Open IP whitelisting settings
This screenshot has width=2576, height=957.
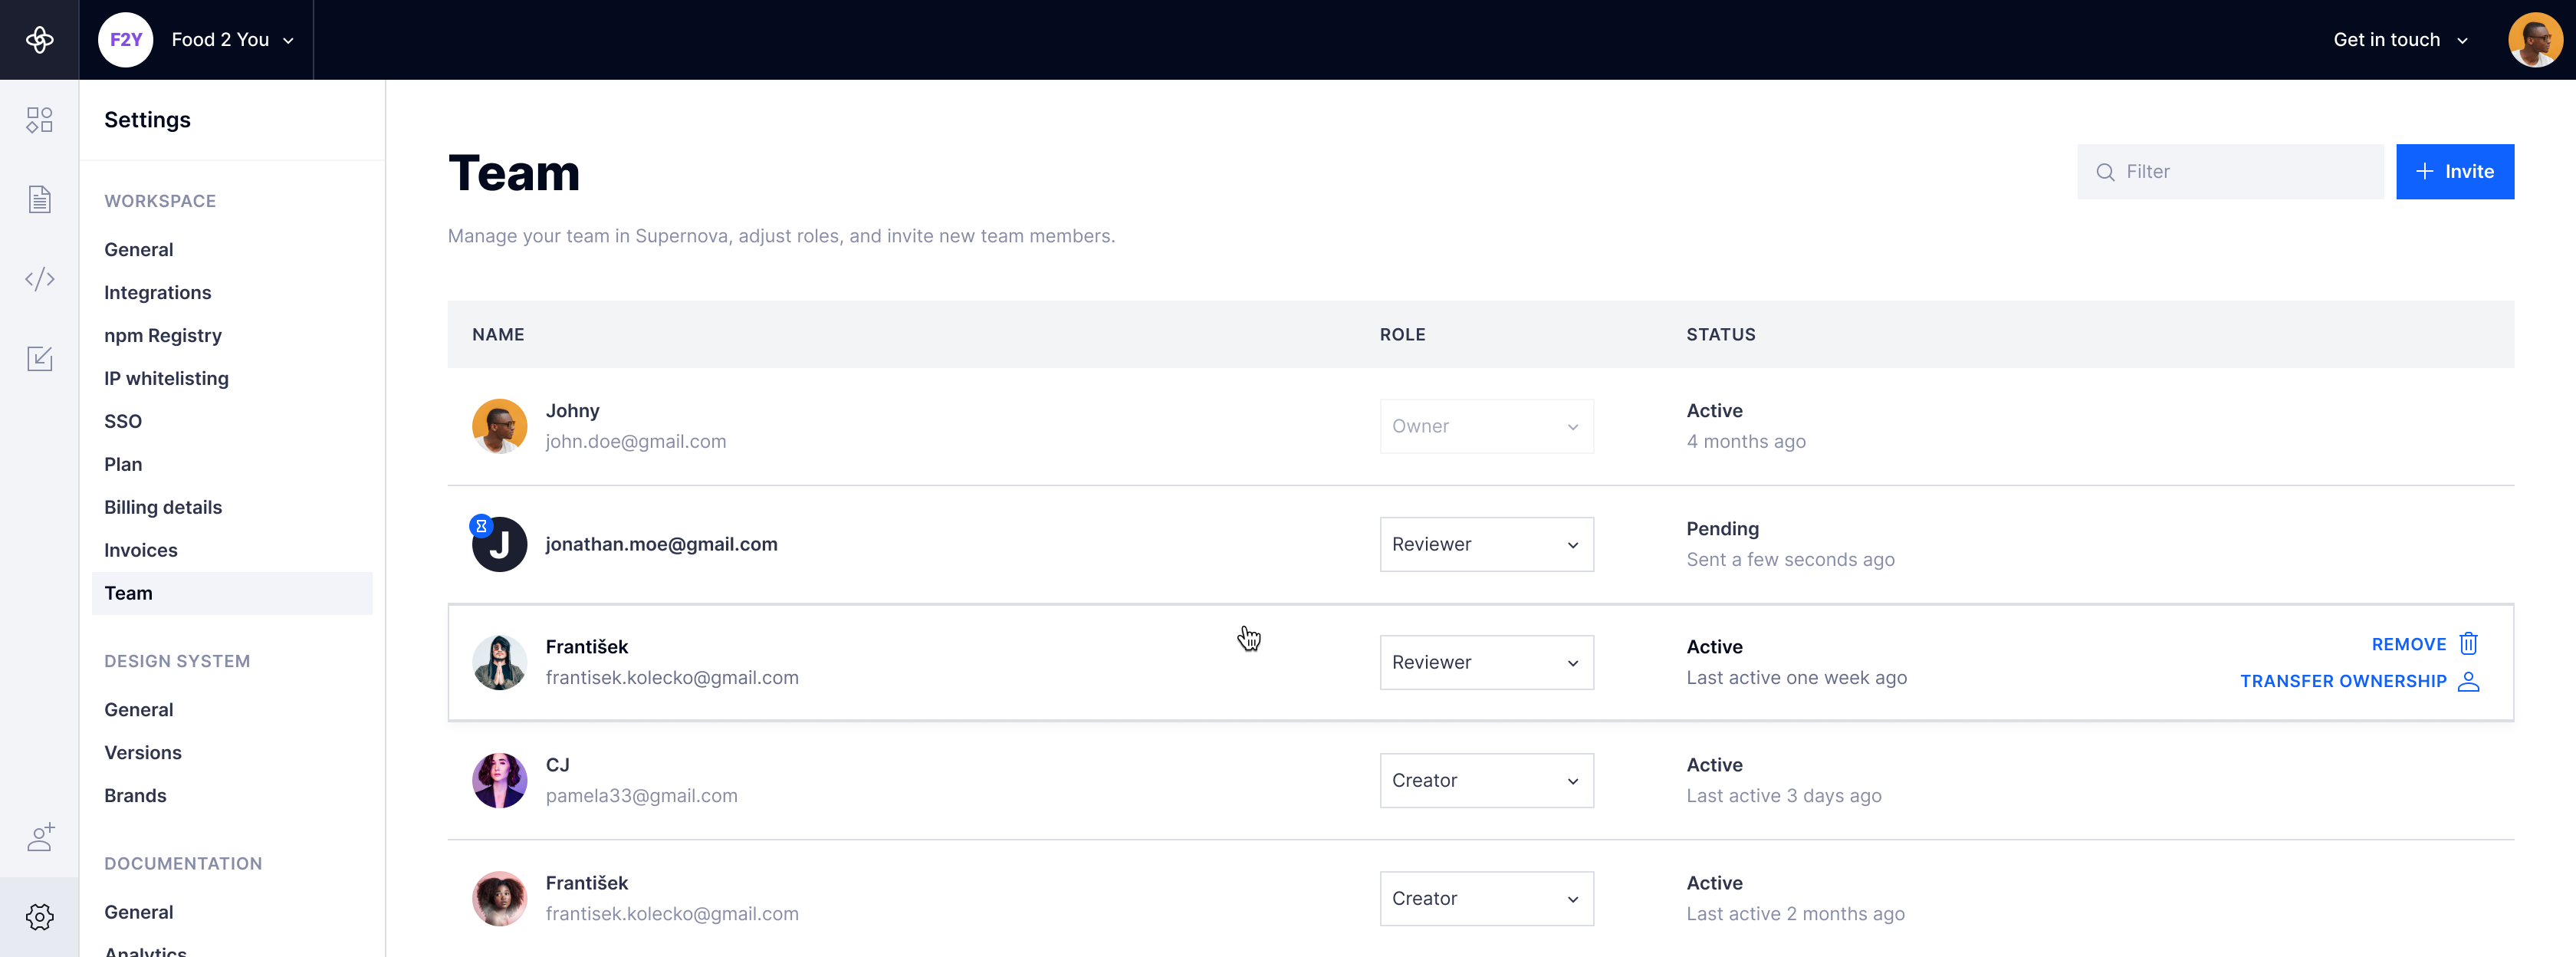(x=166, y=379)
